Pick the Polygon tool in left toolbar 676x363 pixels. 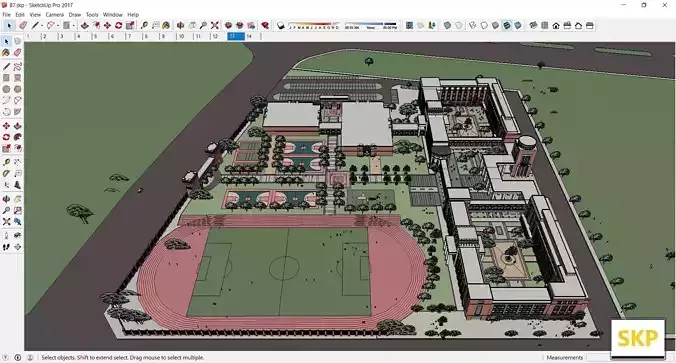(17, 89)
